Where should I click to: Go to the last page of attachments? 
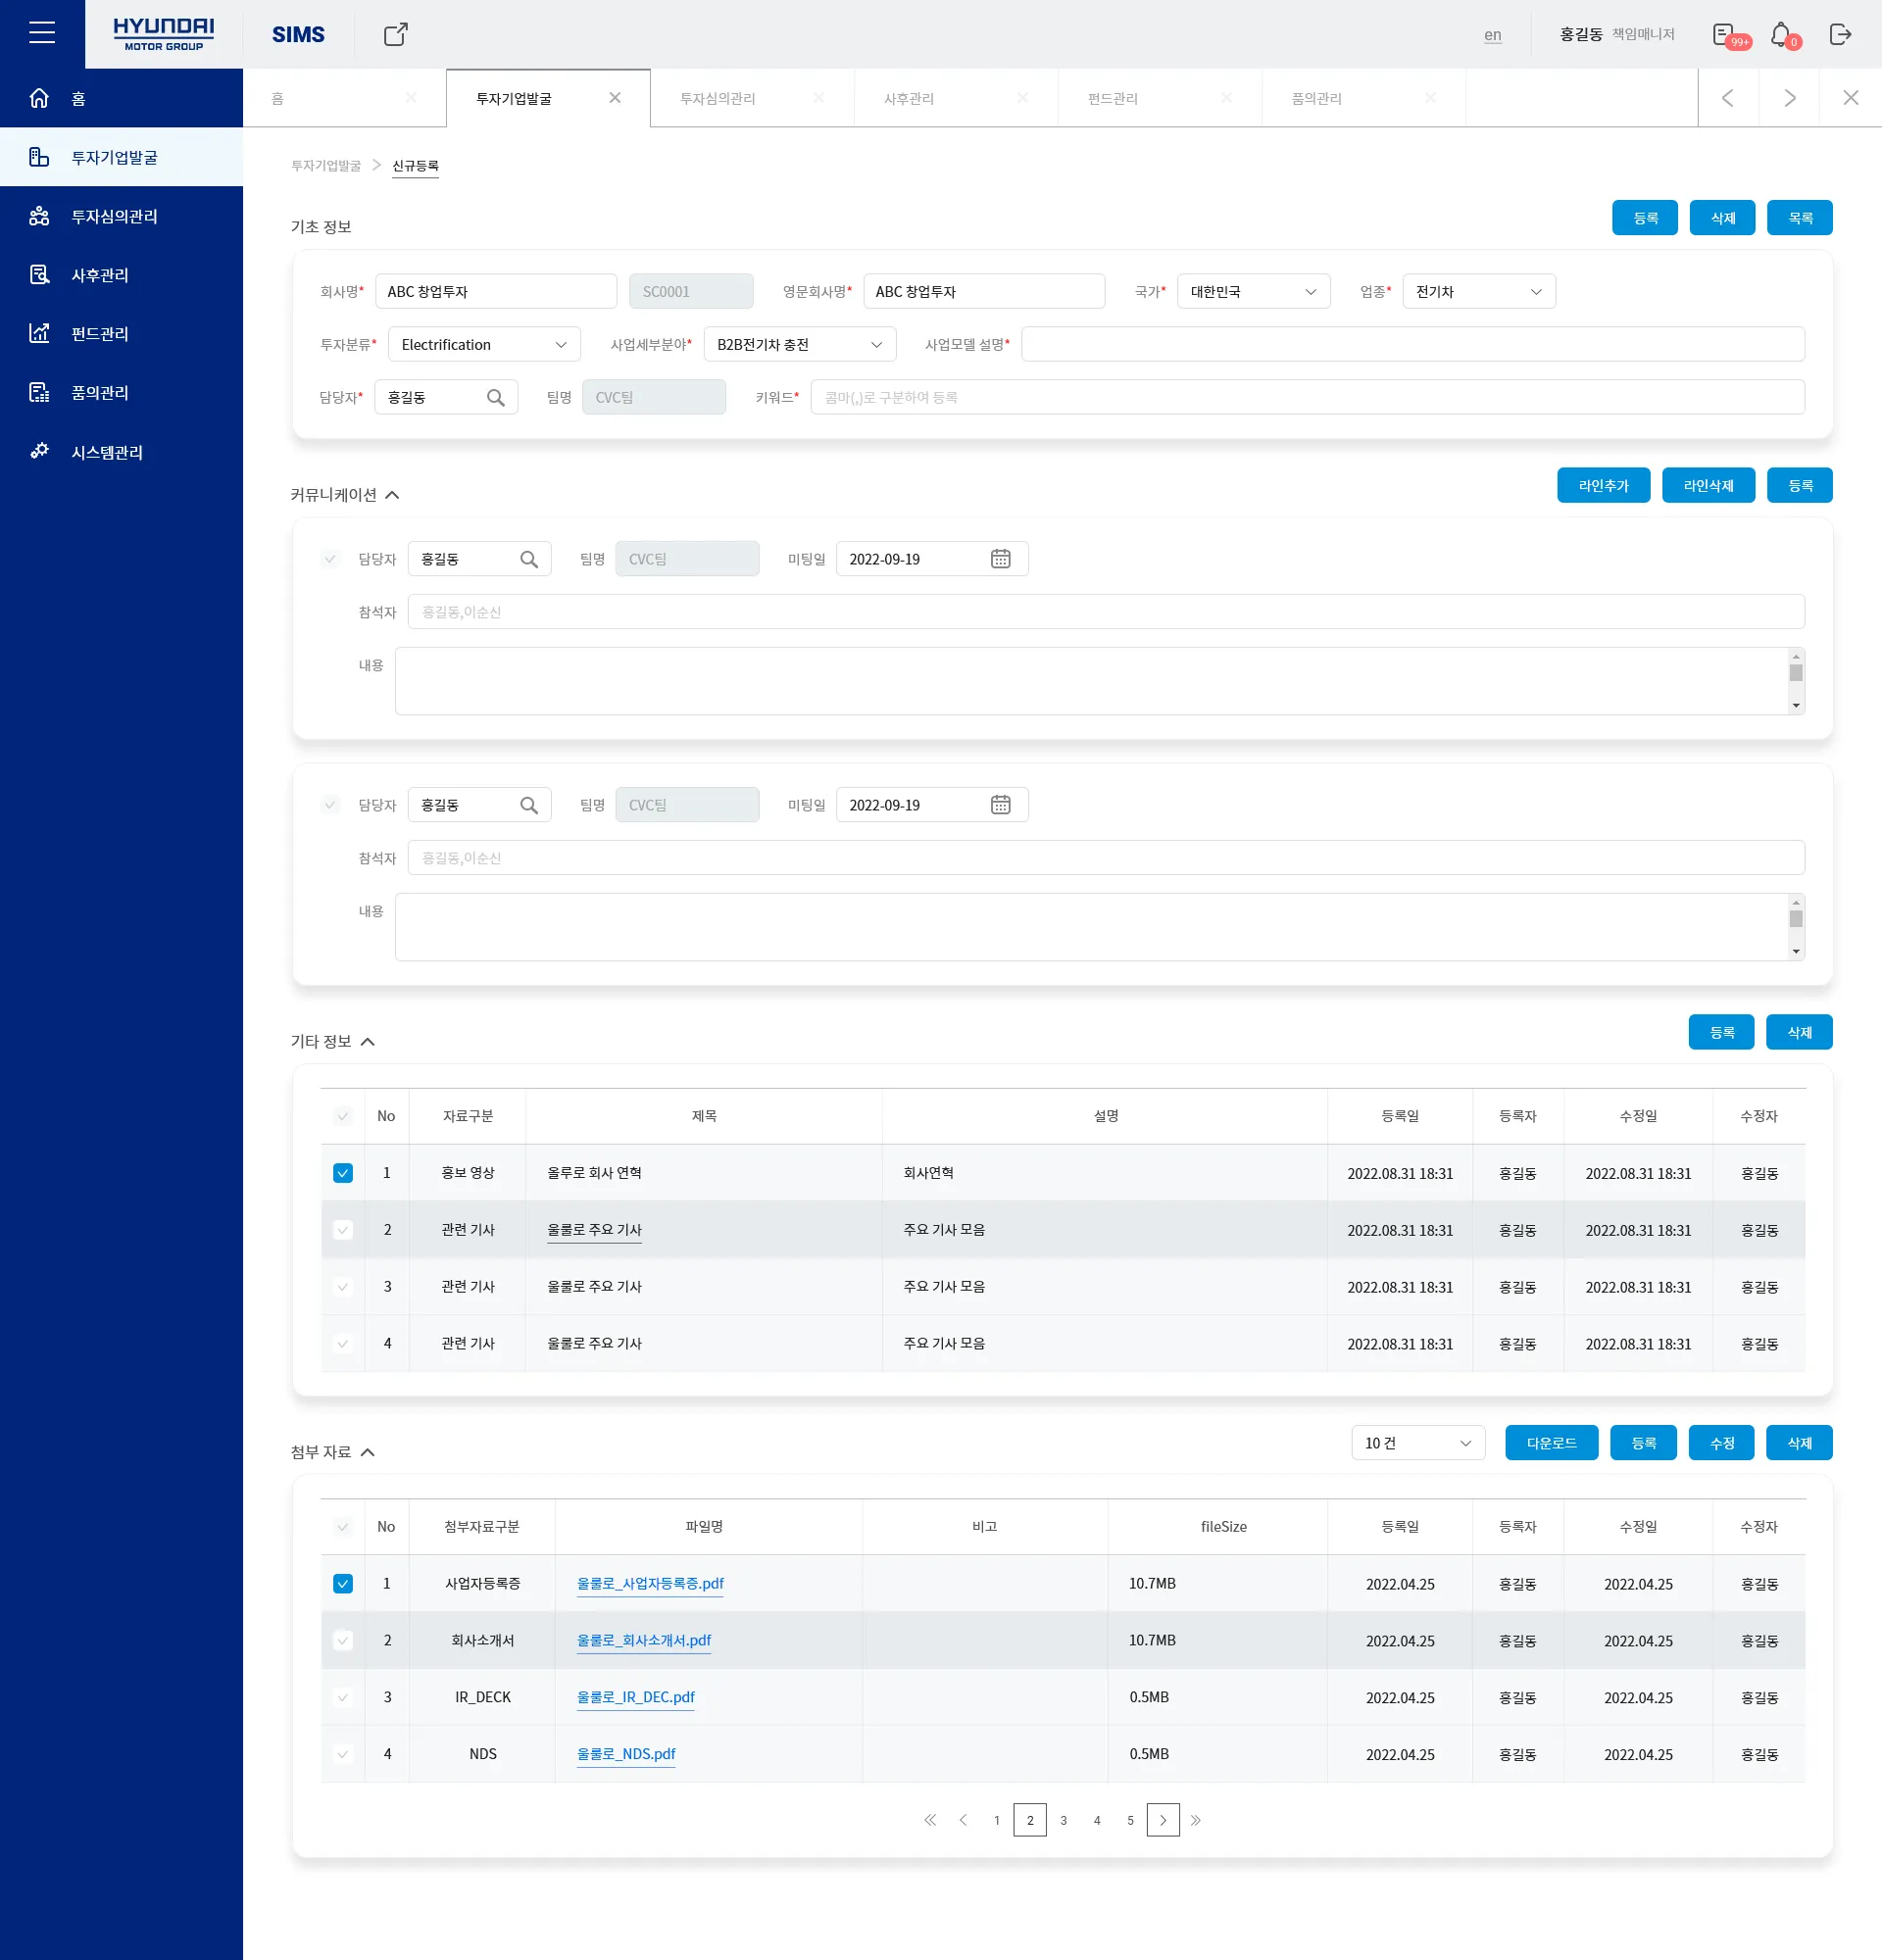tap(1196, 1820)
